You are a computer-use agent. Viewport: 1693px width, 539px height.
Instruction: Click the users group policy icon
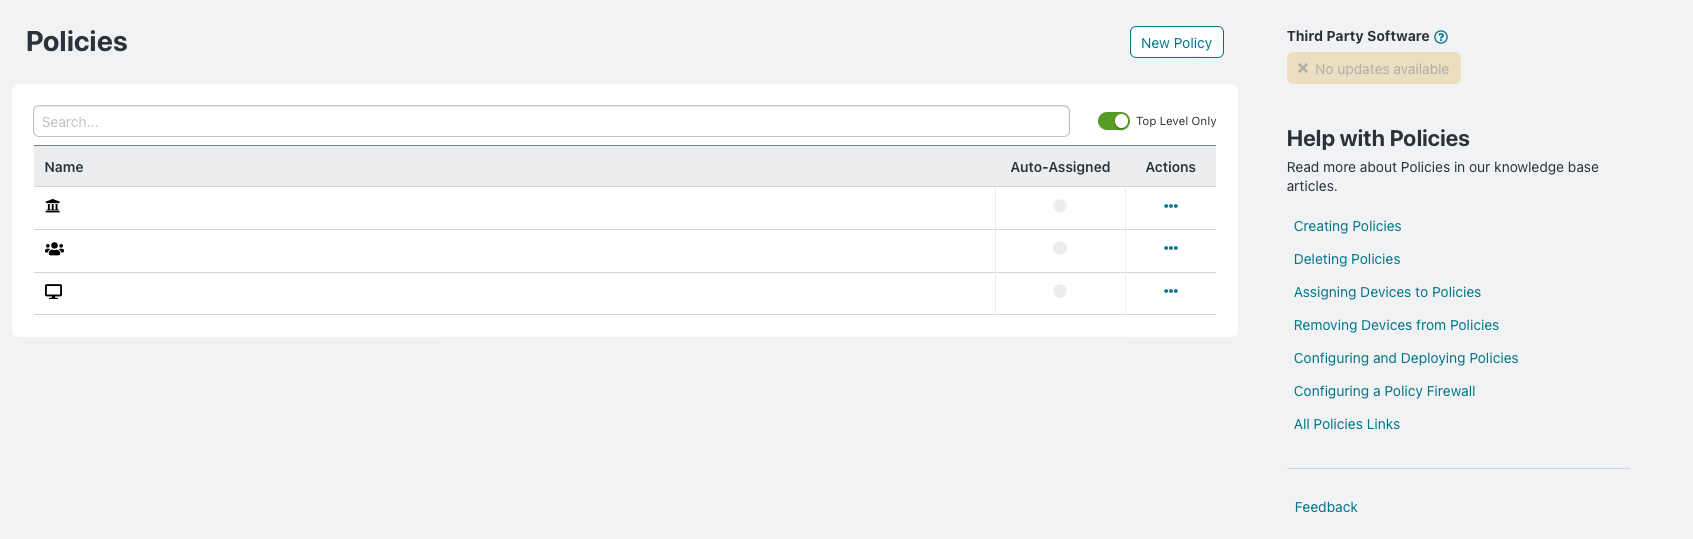tap(54, 249)
